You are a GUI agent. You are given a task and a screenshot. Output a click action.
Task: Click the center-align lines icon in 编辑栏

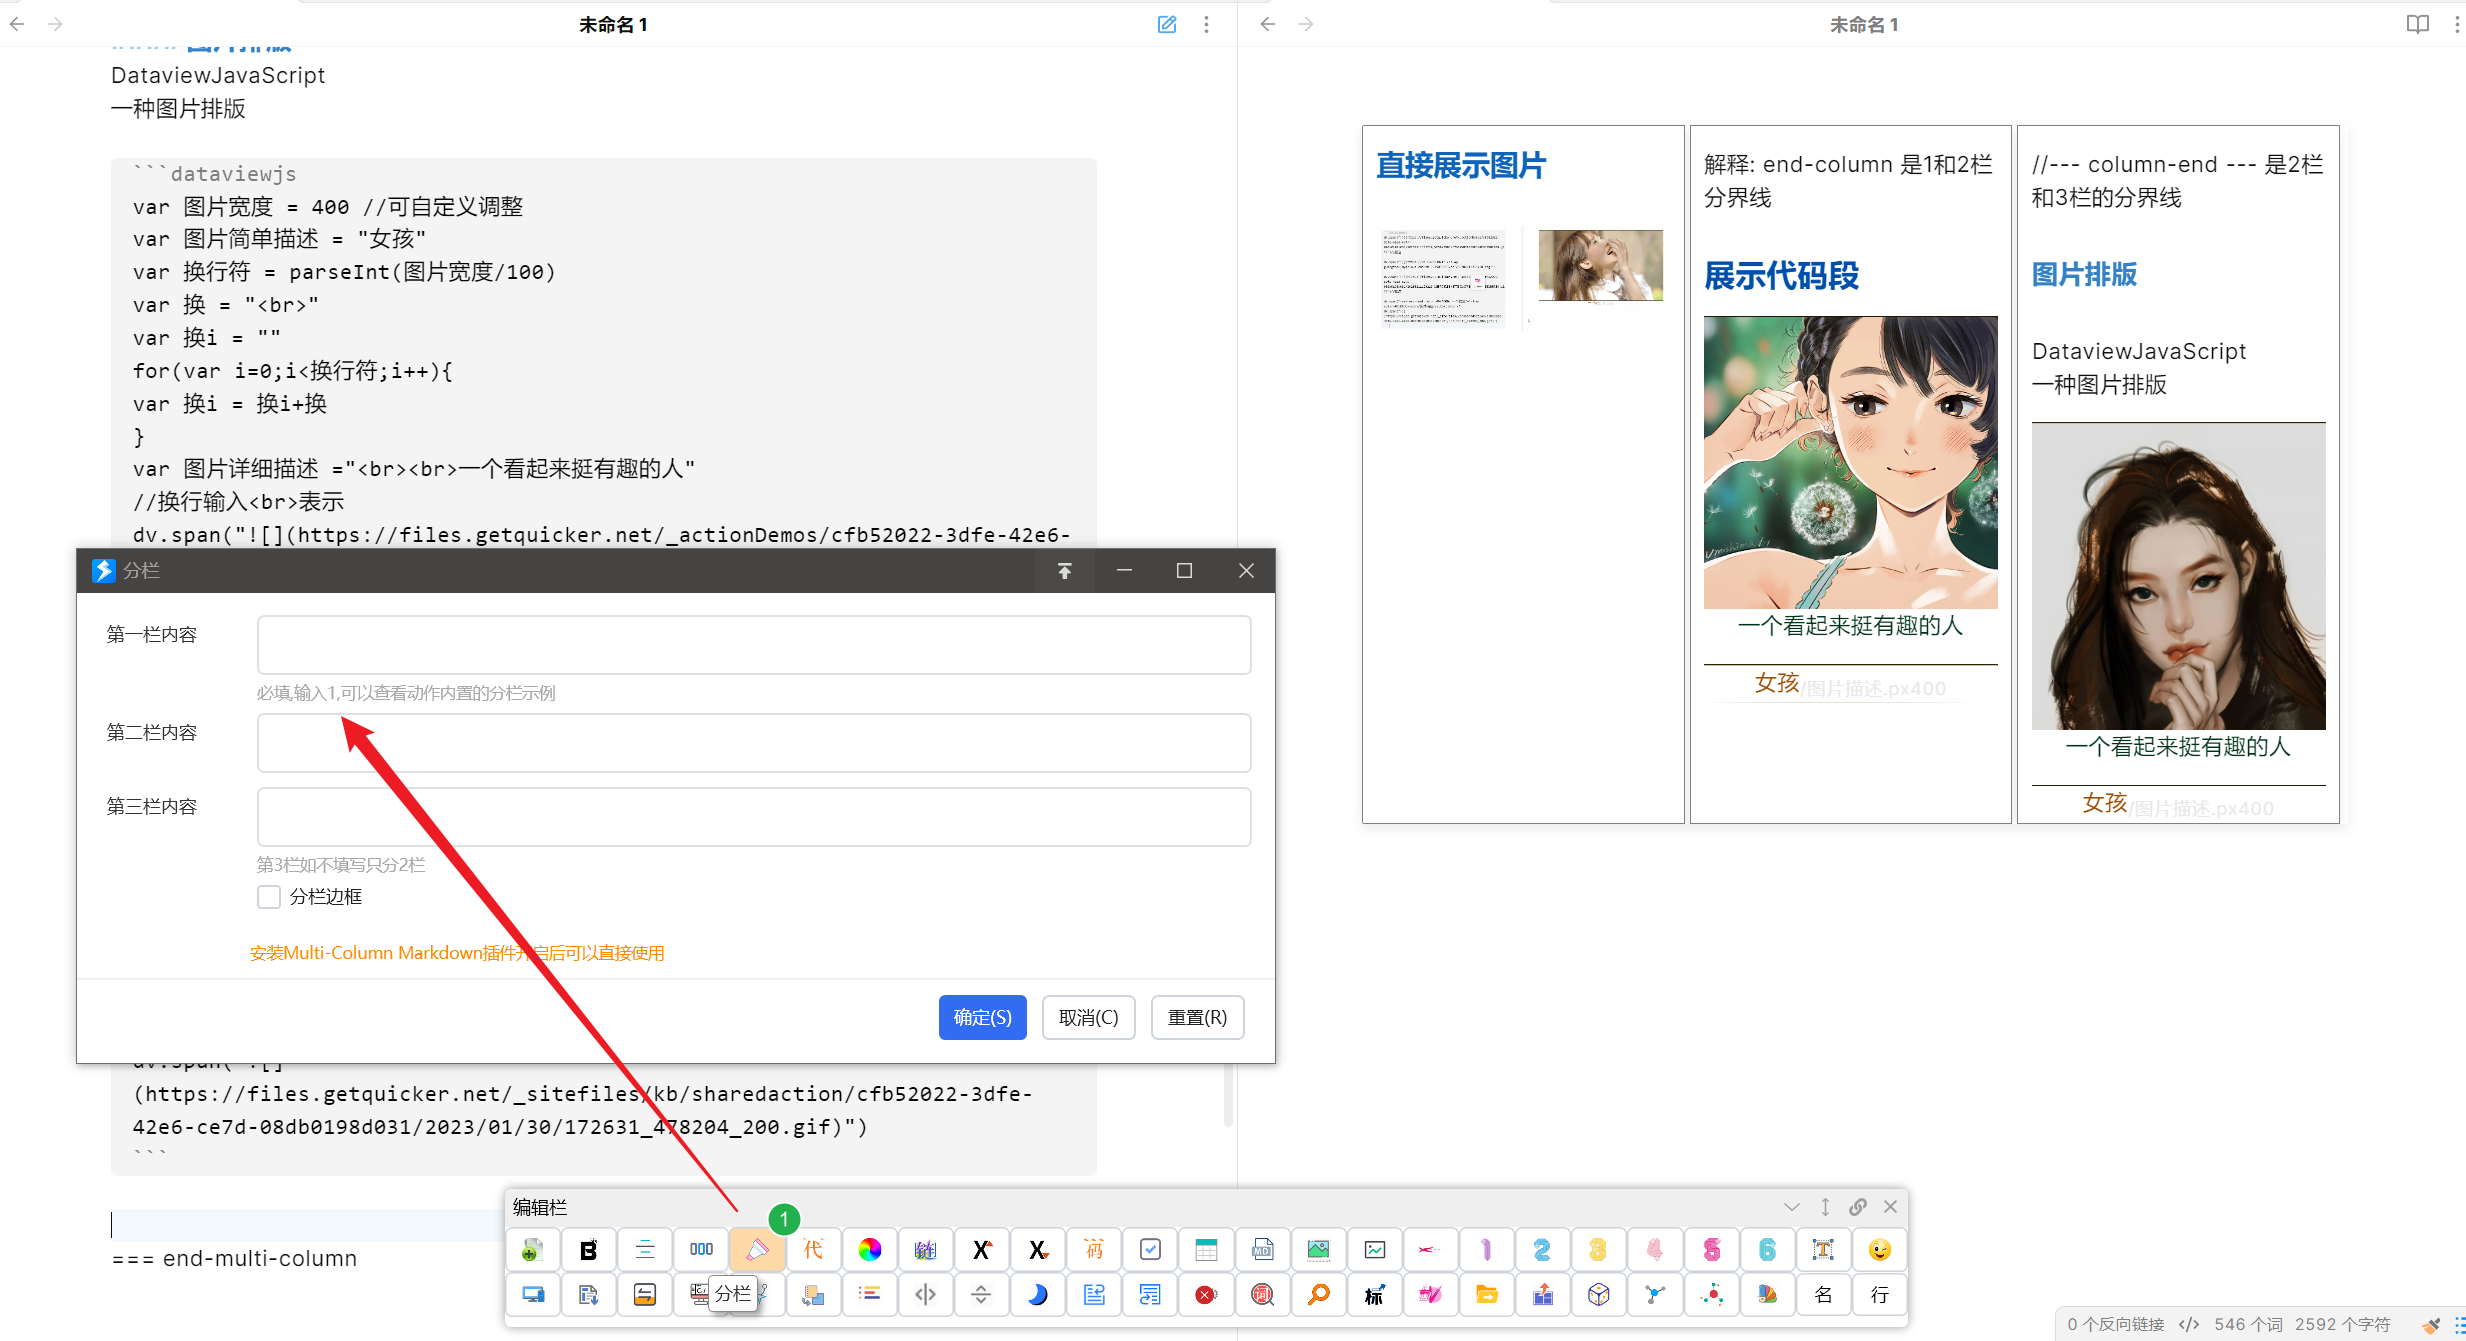click(x=645, y=1250)
